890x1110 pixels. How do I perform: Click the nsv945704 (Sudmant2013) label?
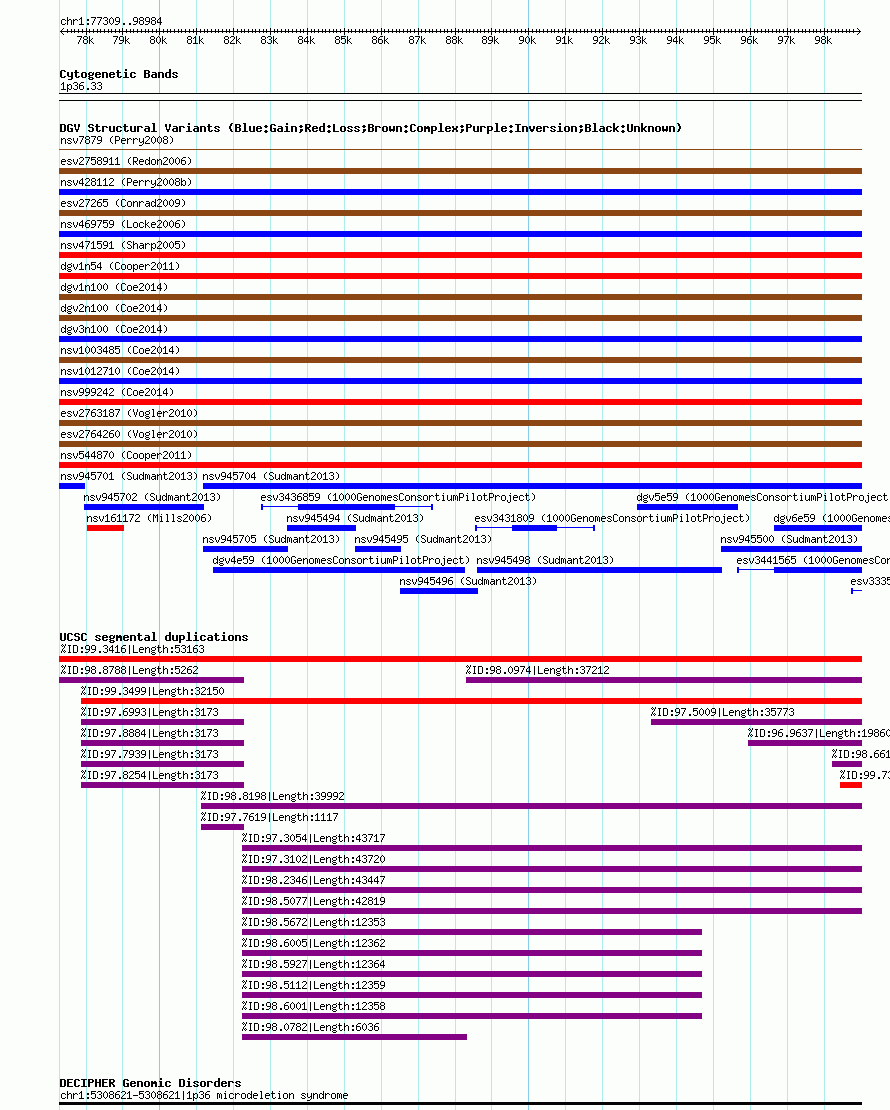(271, 476)
